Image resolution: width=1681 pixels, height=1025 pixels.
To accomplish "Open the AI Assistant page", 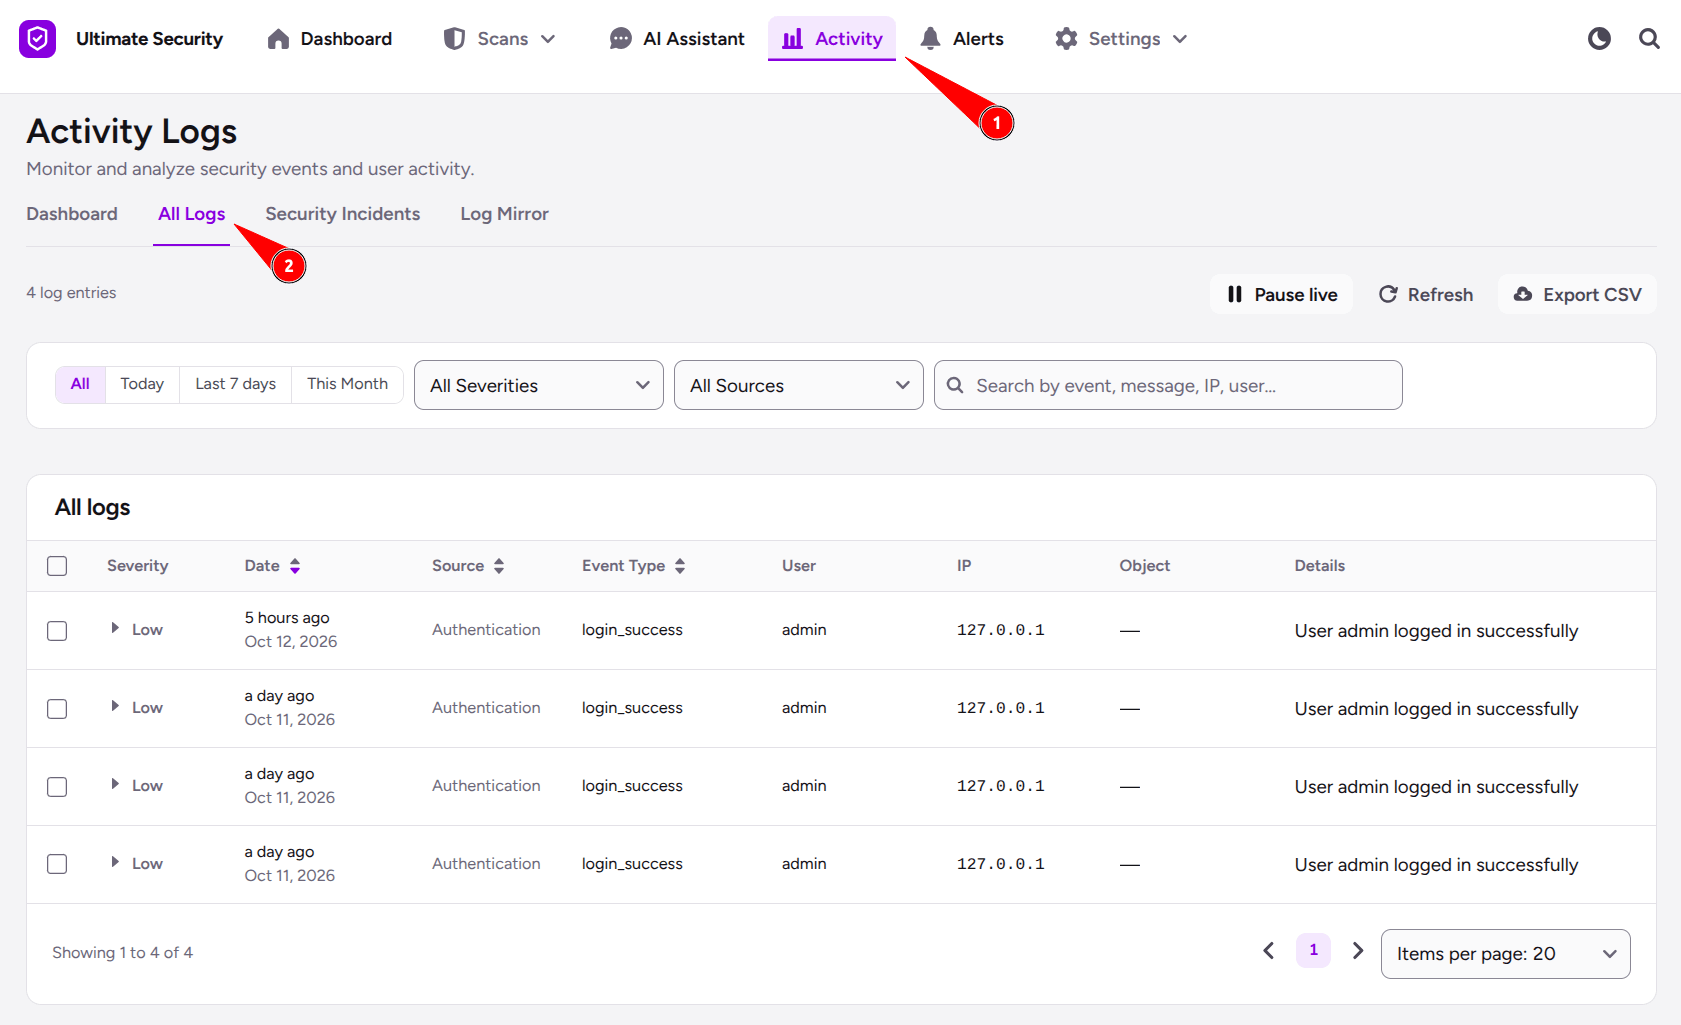I will pyautogui.click(x=677, y=39).
